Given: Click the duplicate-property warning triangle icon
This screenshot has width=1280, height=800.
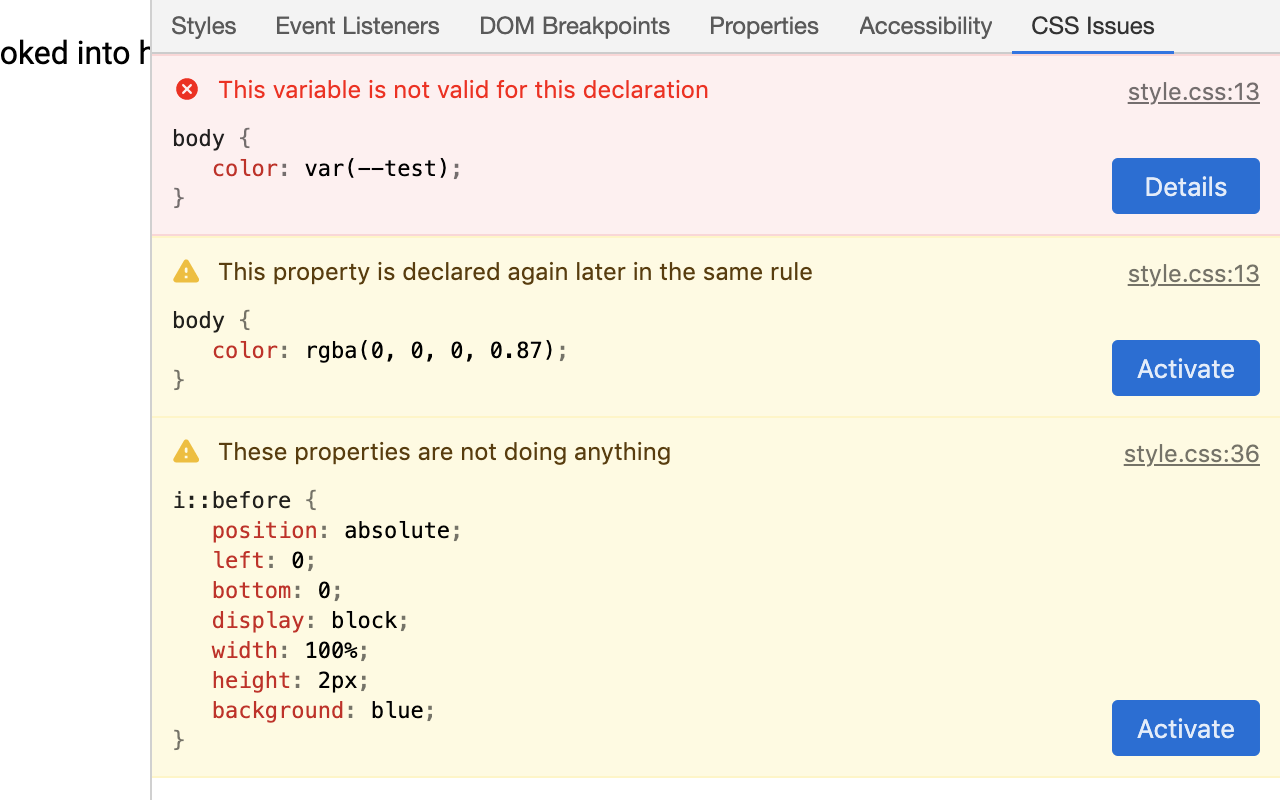Looking at the screenshot, I should (x=187, y=272).
